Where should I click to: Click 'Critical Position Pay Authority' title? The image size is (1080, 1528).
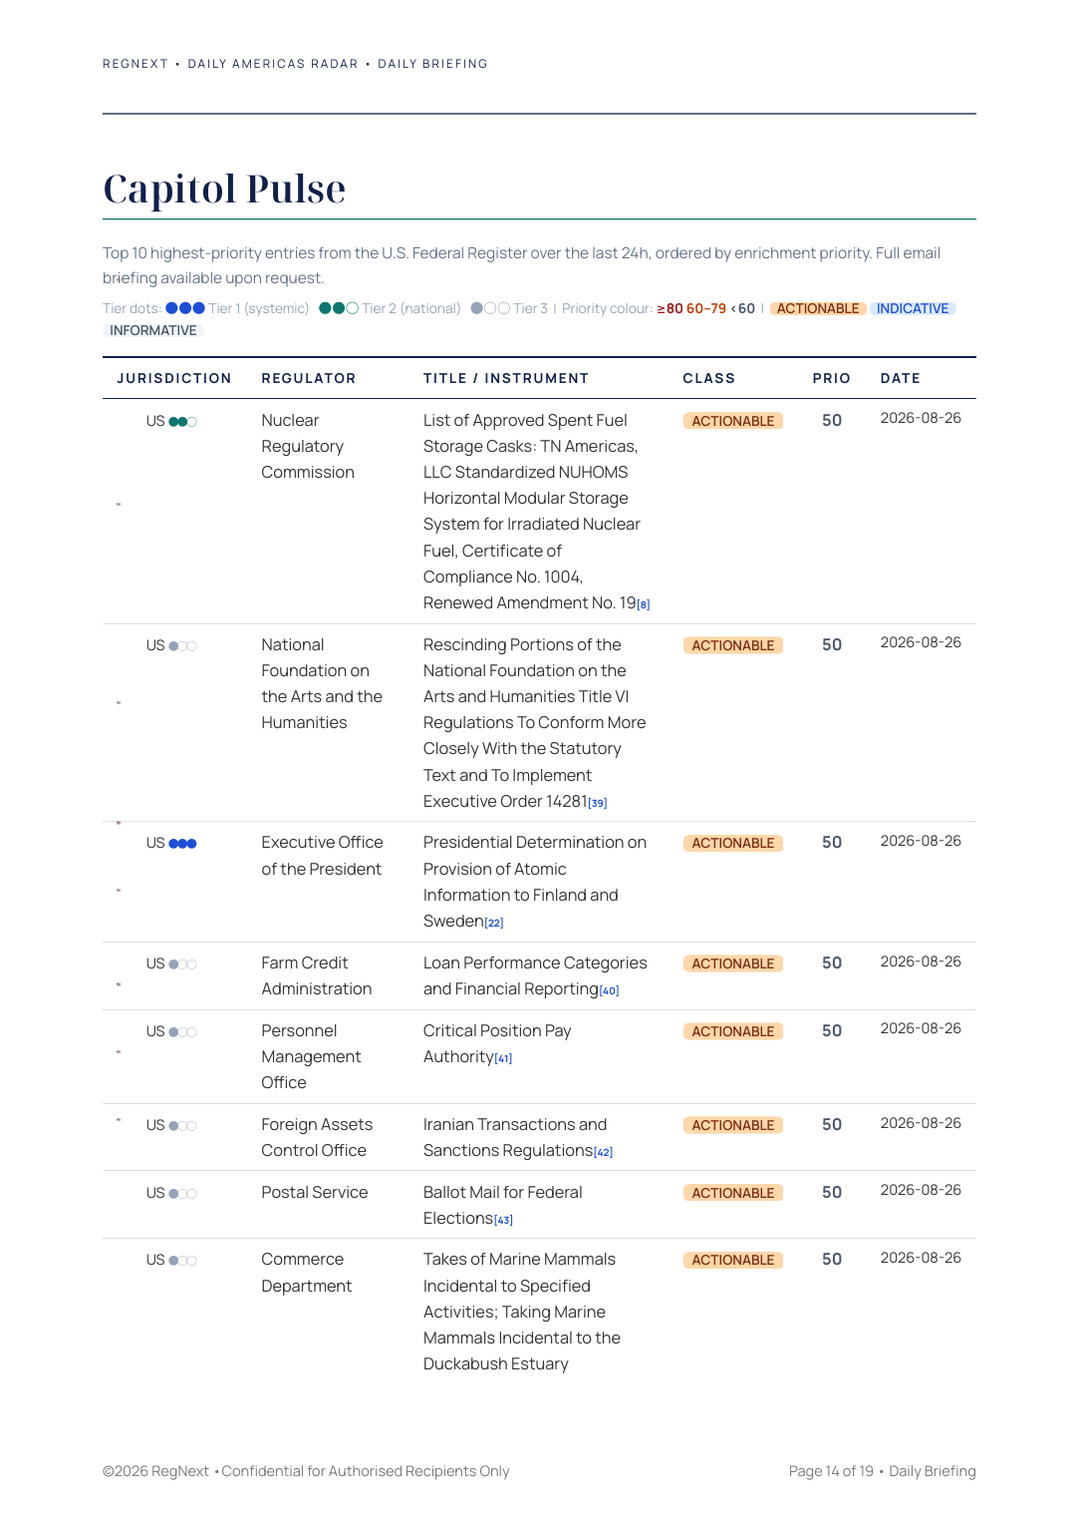point(497,1044)
